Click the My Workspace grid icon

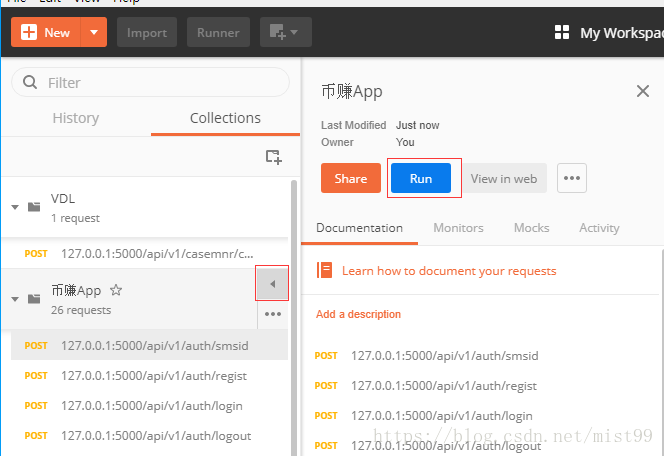coord(562,32)
